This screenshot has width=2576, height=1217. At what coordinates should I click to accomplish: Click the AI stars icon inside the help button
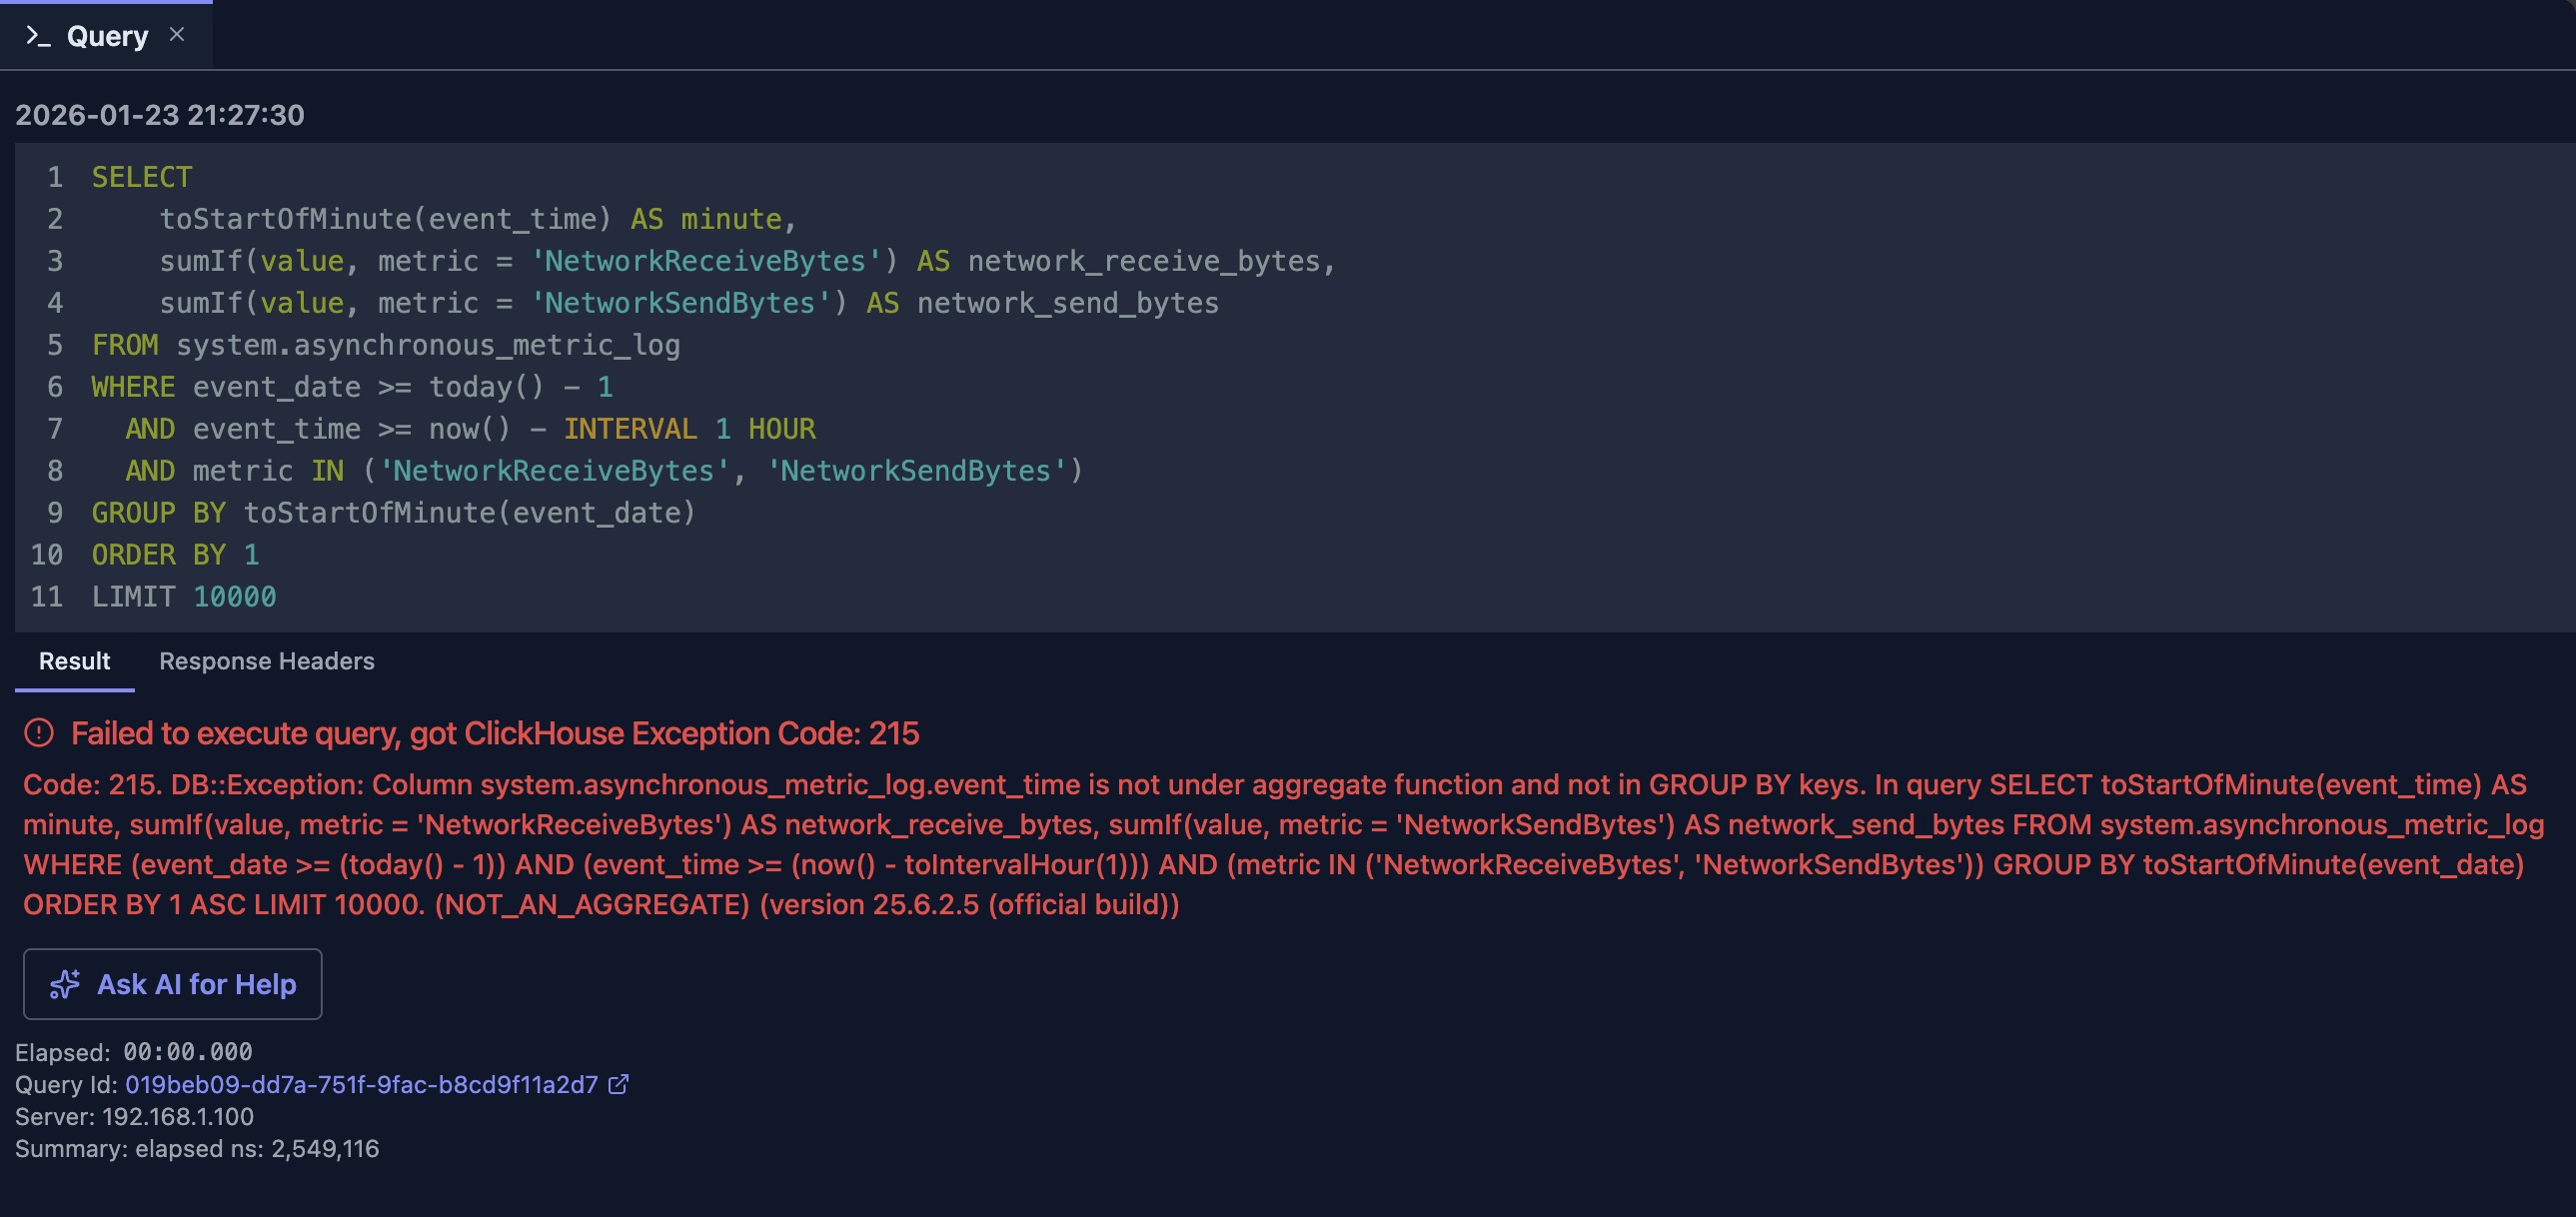coord(64,983)
